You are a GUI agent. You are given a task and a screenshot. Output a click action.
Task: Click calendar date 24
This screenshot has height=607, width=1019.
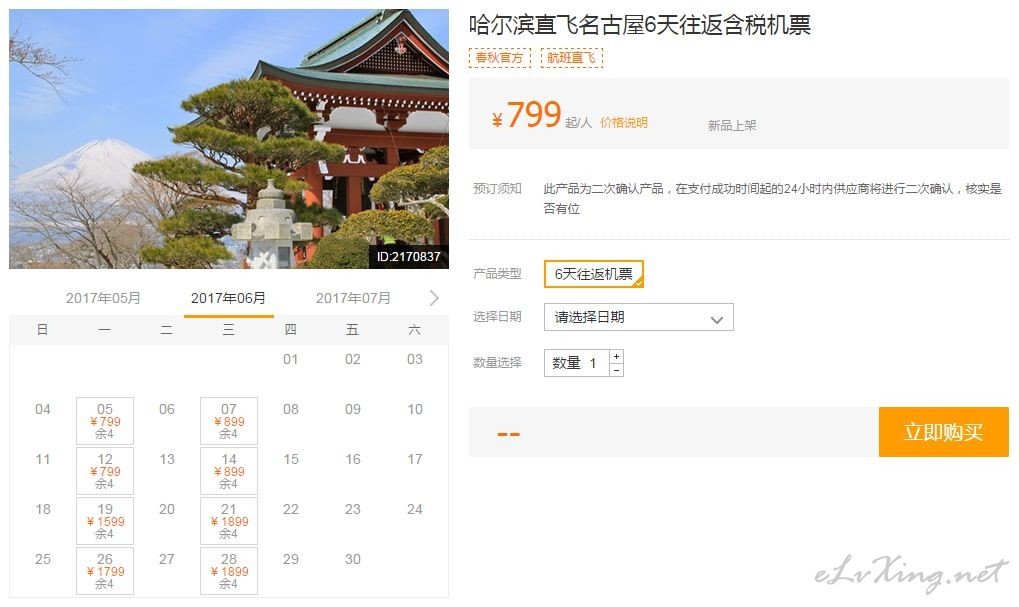415,510
